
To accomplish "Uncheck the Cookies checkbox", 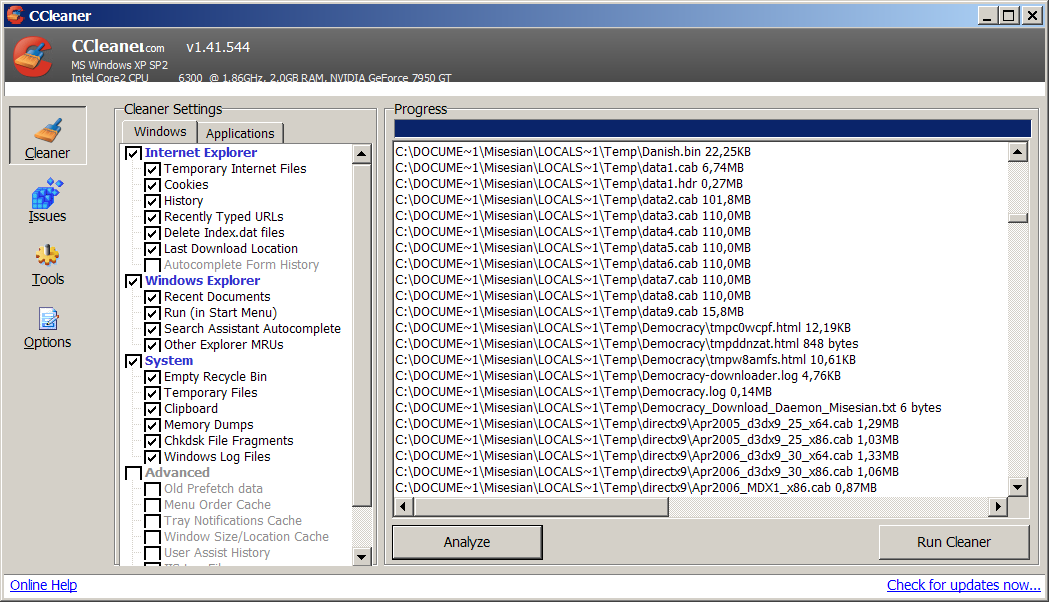I will (153, 185).
